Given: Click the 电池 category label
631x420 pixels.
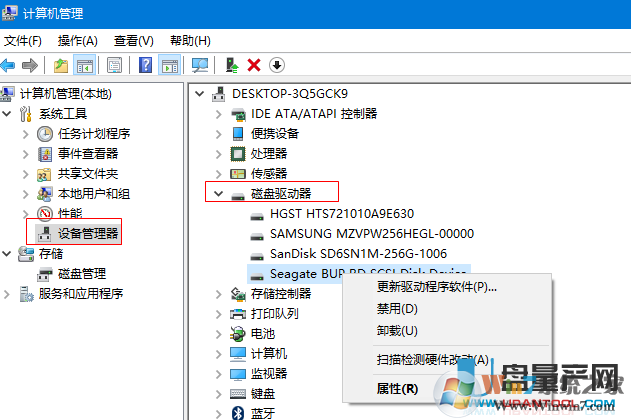Looking at the screenshot, I should [263, 334].
